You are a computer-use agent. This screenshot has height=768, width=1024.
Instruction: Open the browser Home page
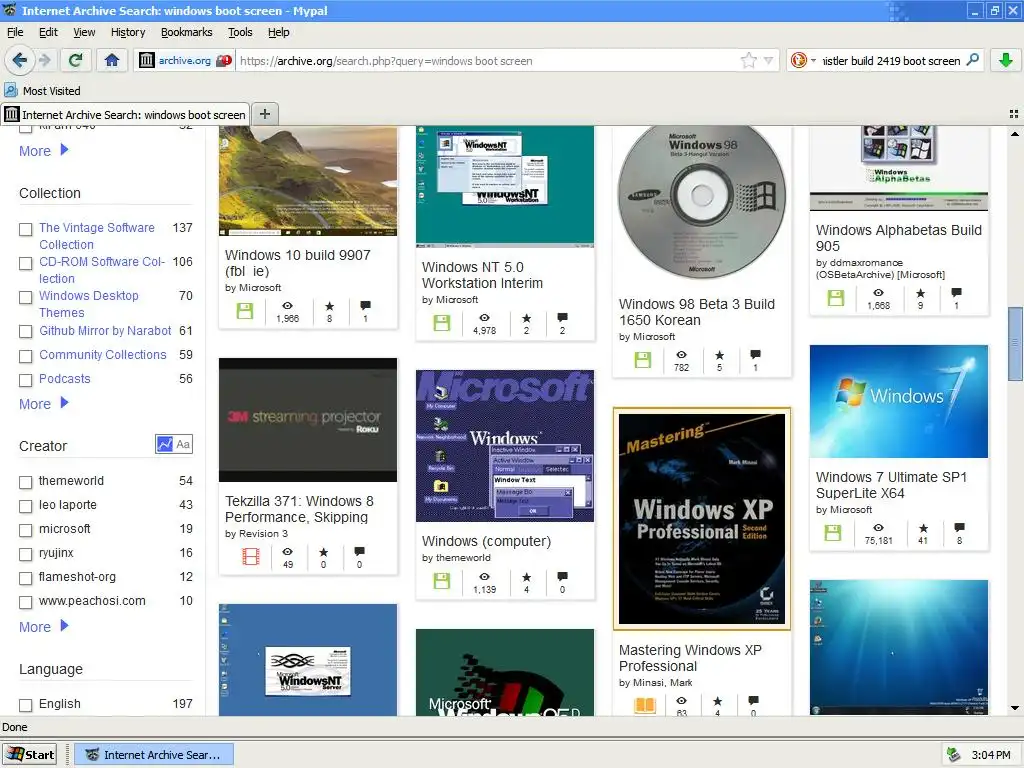pyautogui.click(x=112, y=61)
